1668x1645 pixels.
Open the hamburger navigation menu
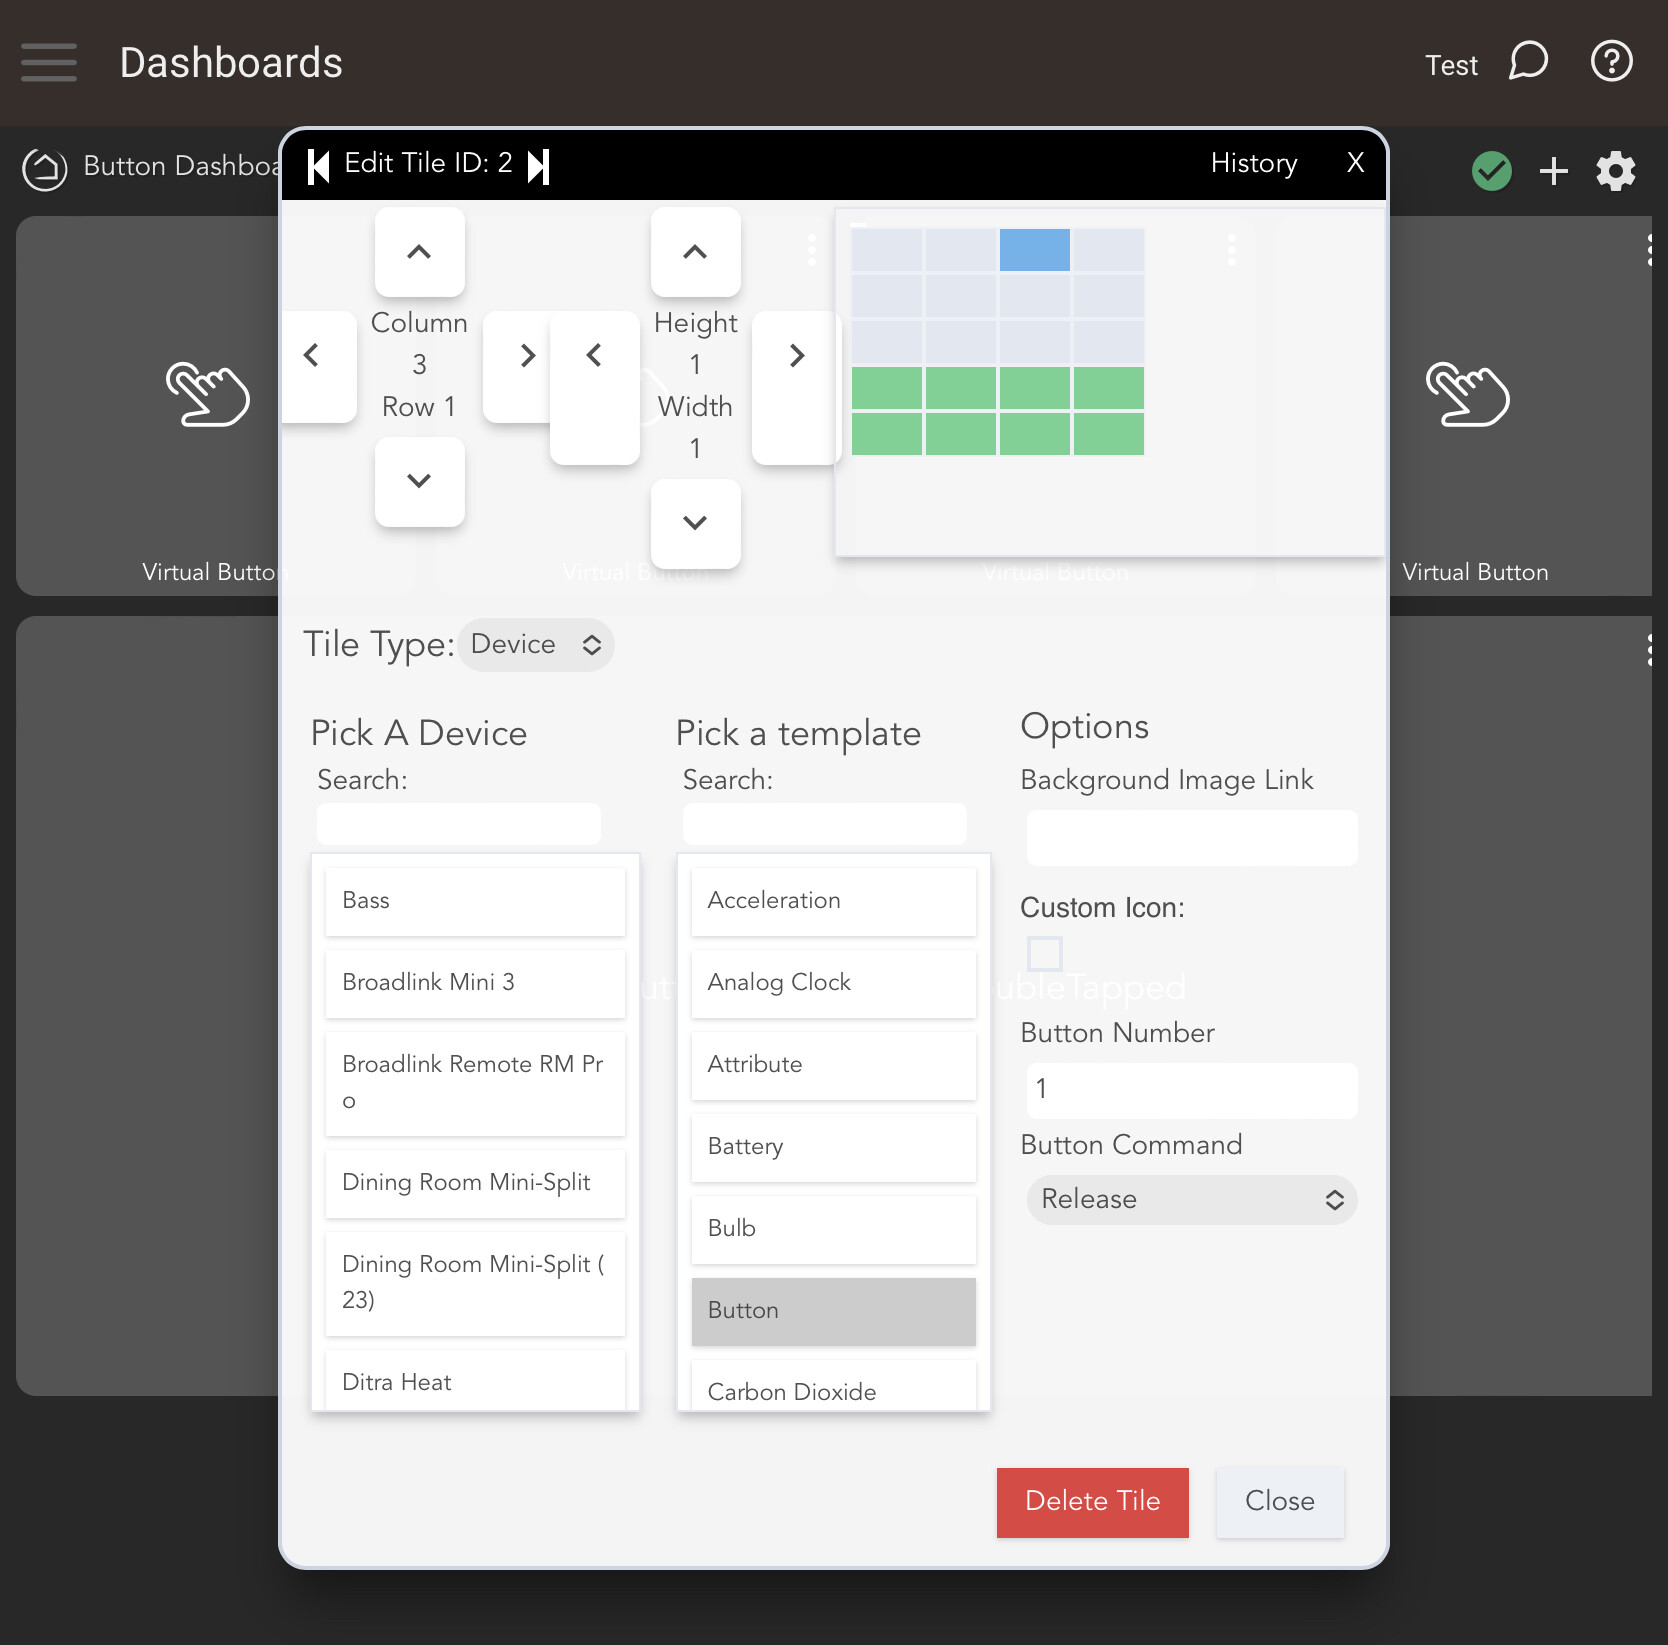pyautogui.click(x=48, y=62)
